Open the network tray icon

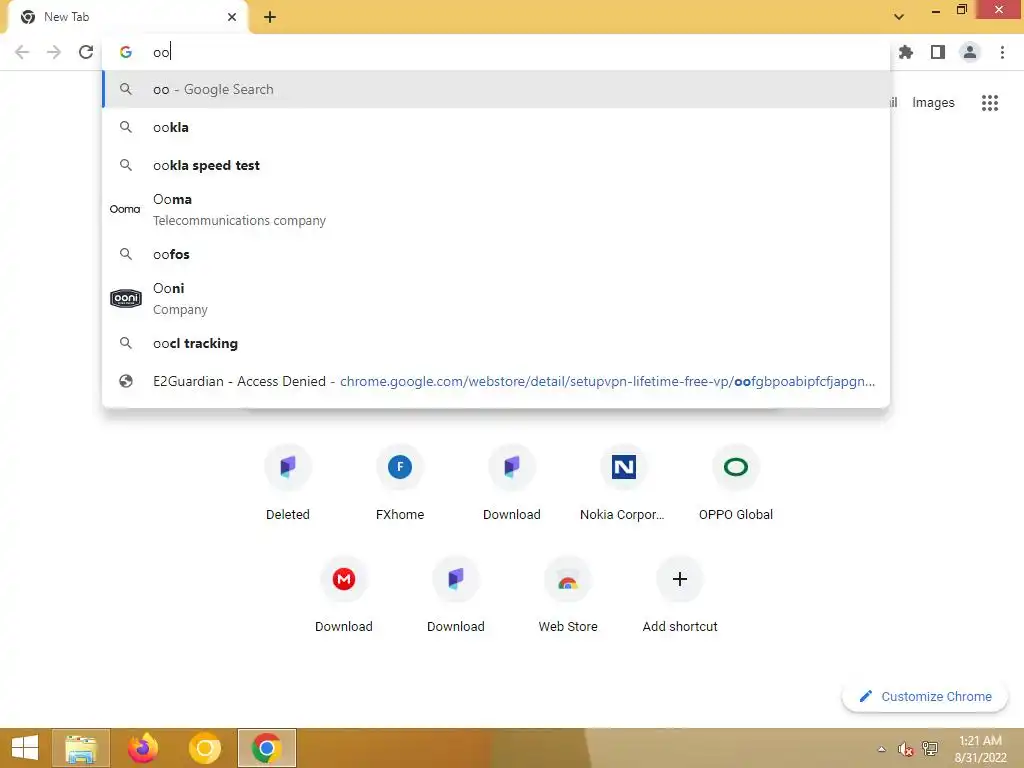point(930,749)
